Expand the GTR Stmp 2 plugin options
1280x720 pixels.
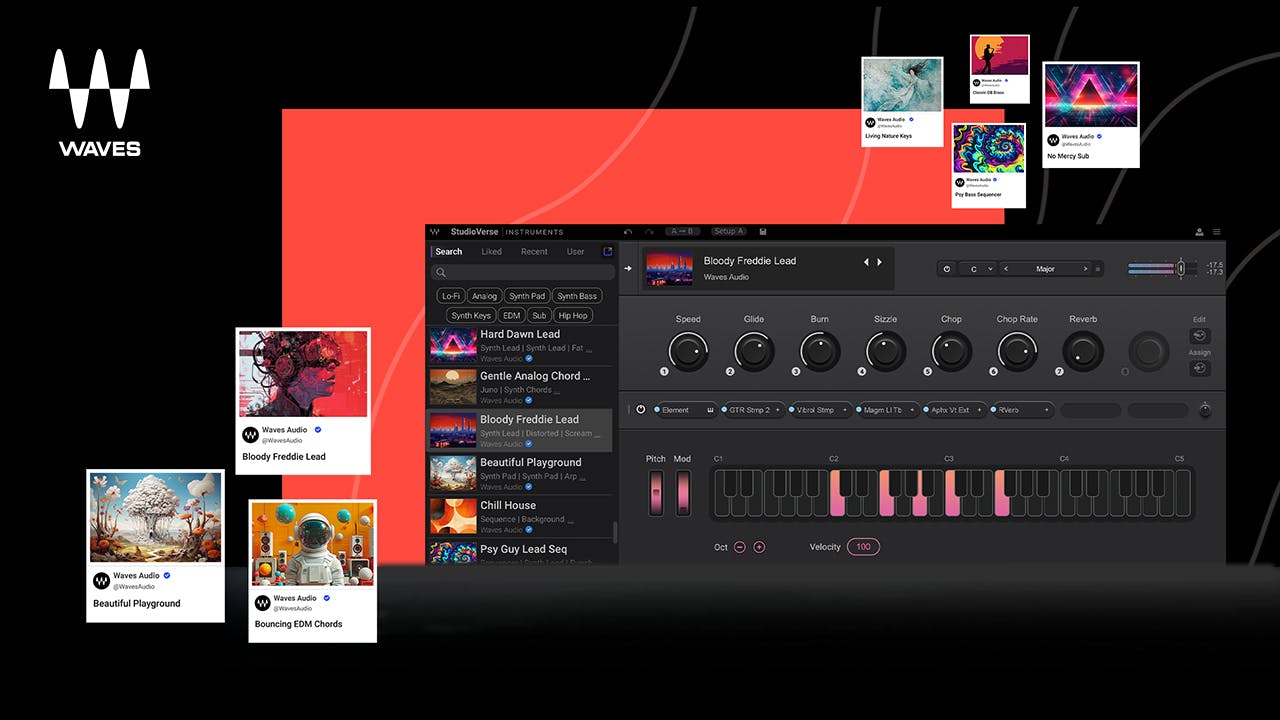click(x=777, y=409)
